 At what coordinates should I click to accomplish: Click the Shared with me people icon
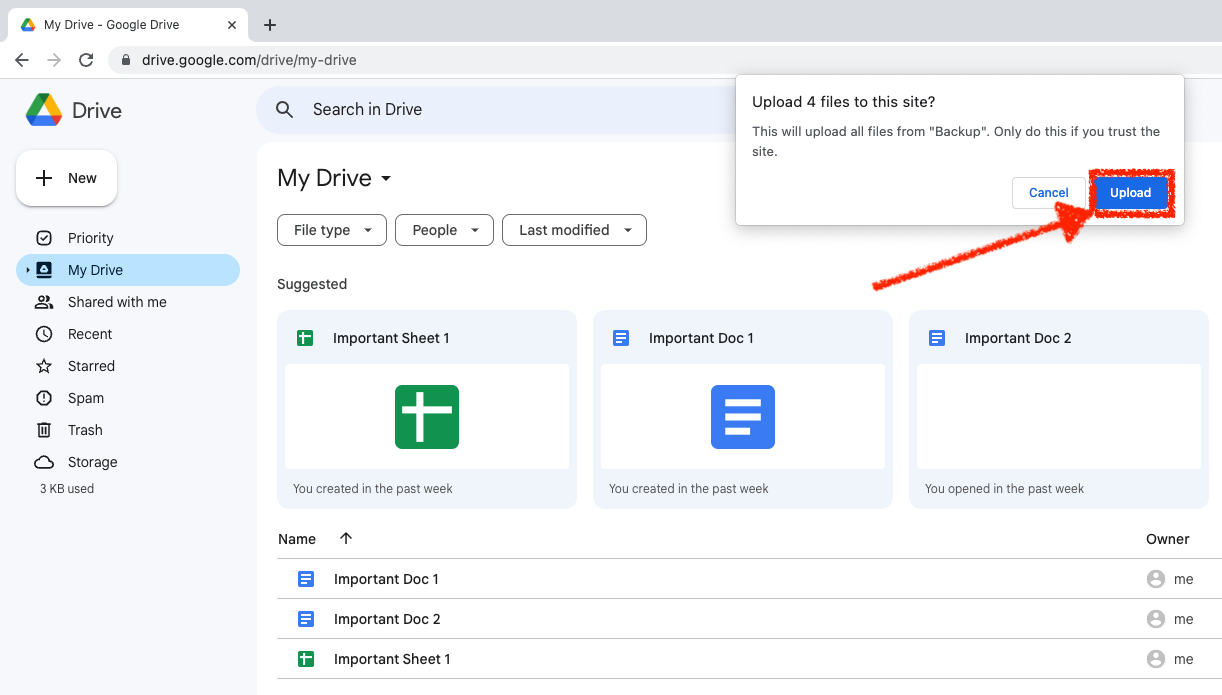(x=44, y=302)
